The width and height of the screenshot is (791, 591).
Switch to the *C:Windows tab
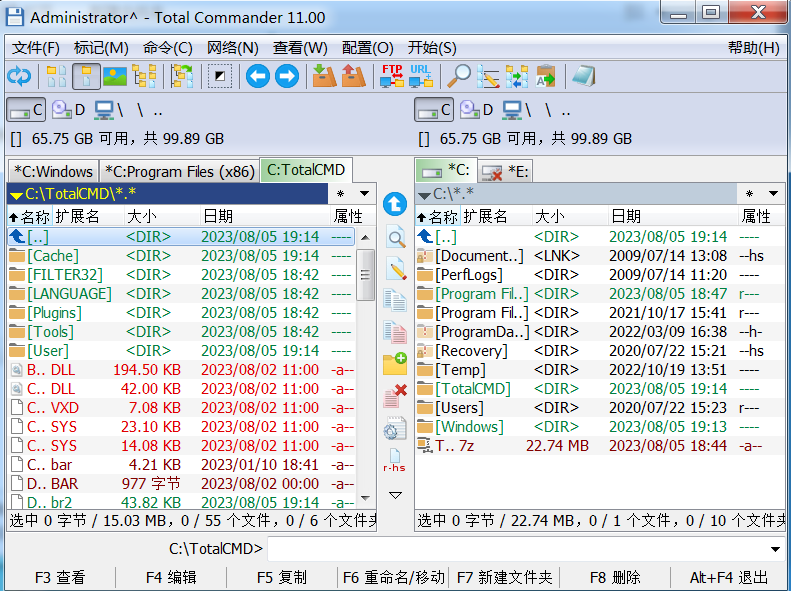pos(53,171)
